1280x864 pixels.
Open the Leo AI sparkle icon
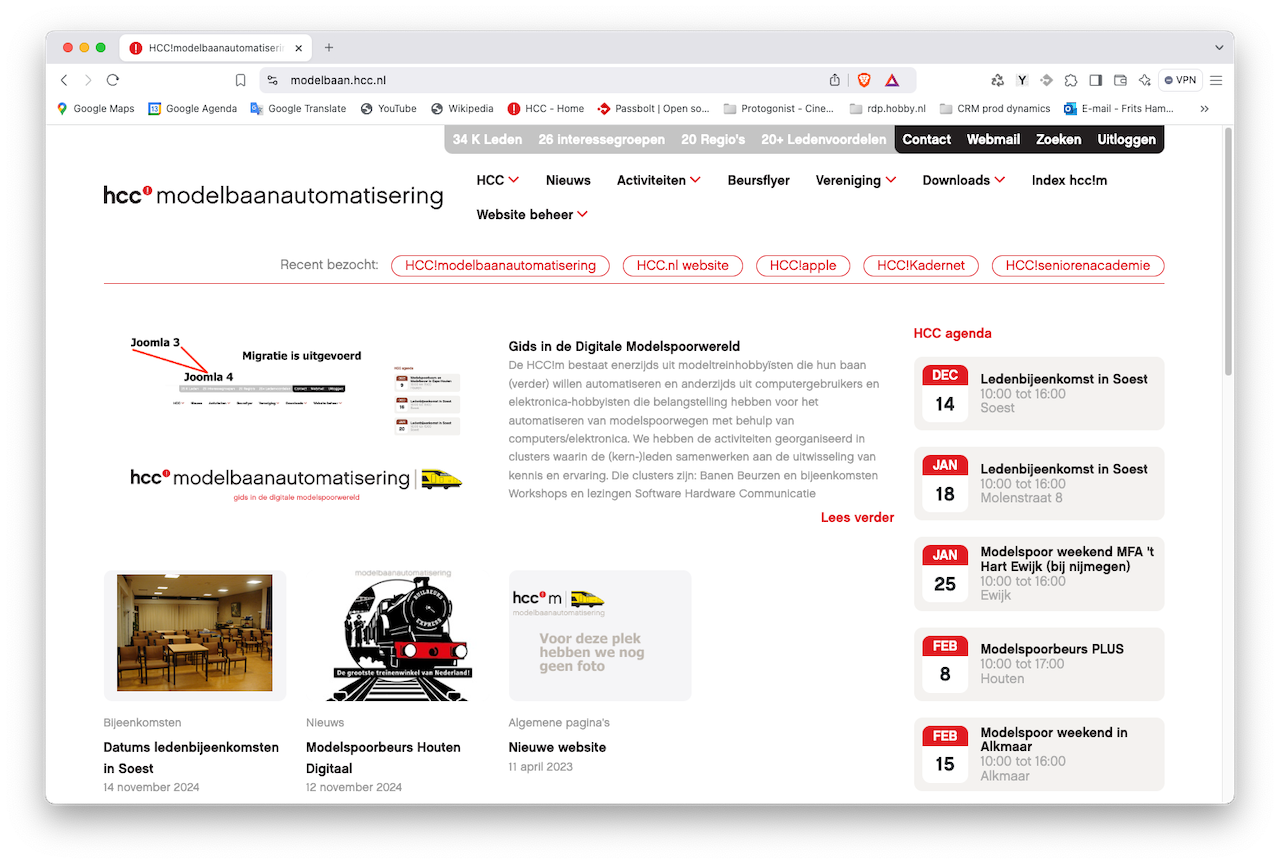[x=1145, y=80]
